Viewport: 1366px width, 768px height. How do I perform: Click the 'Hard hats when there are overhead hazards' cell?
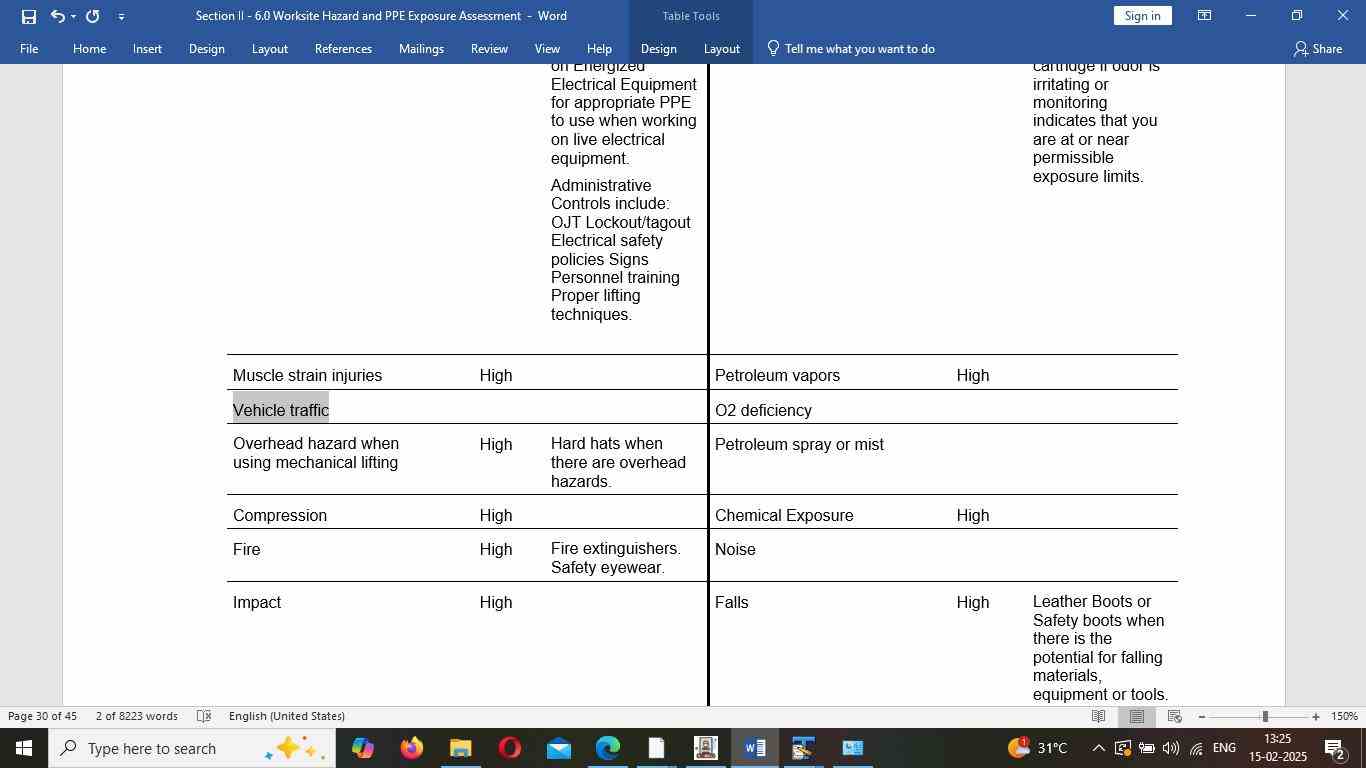(x=618, y=462)
